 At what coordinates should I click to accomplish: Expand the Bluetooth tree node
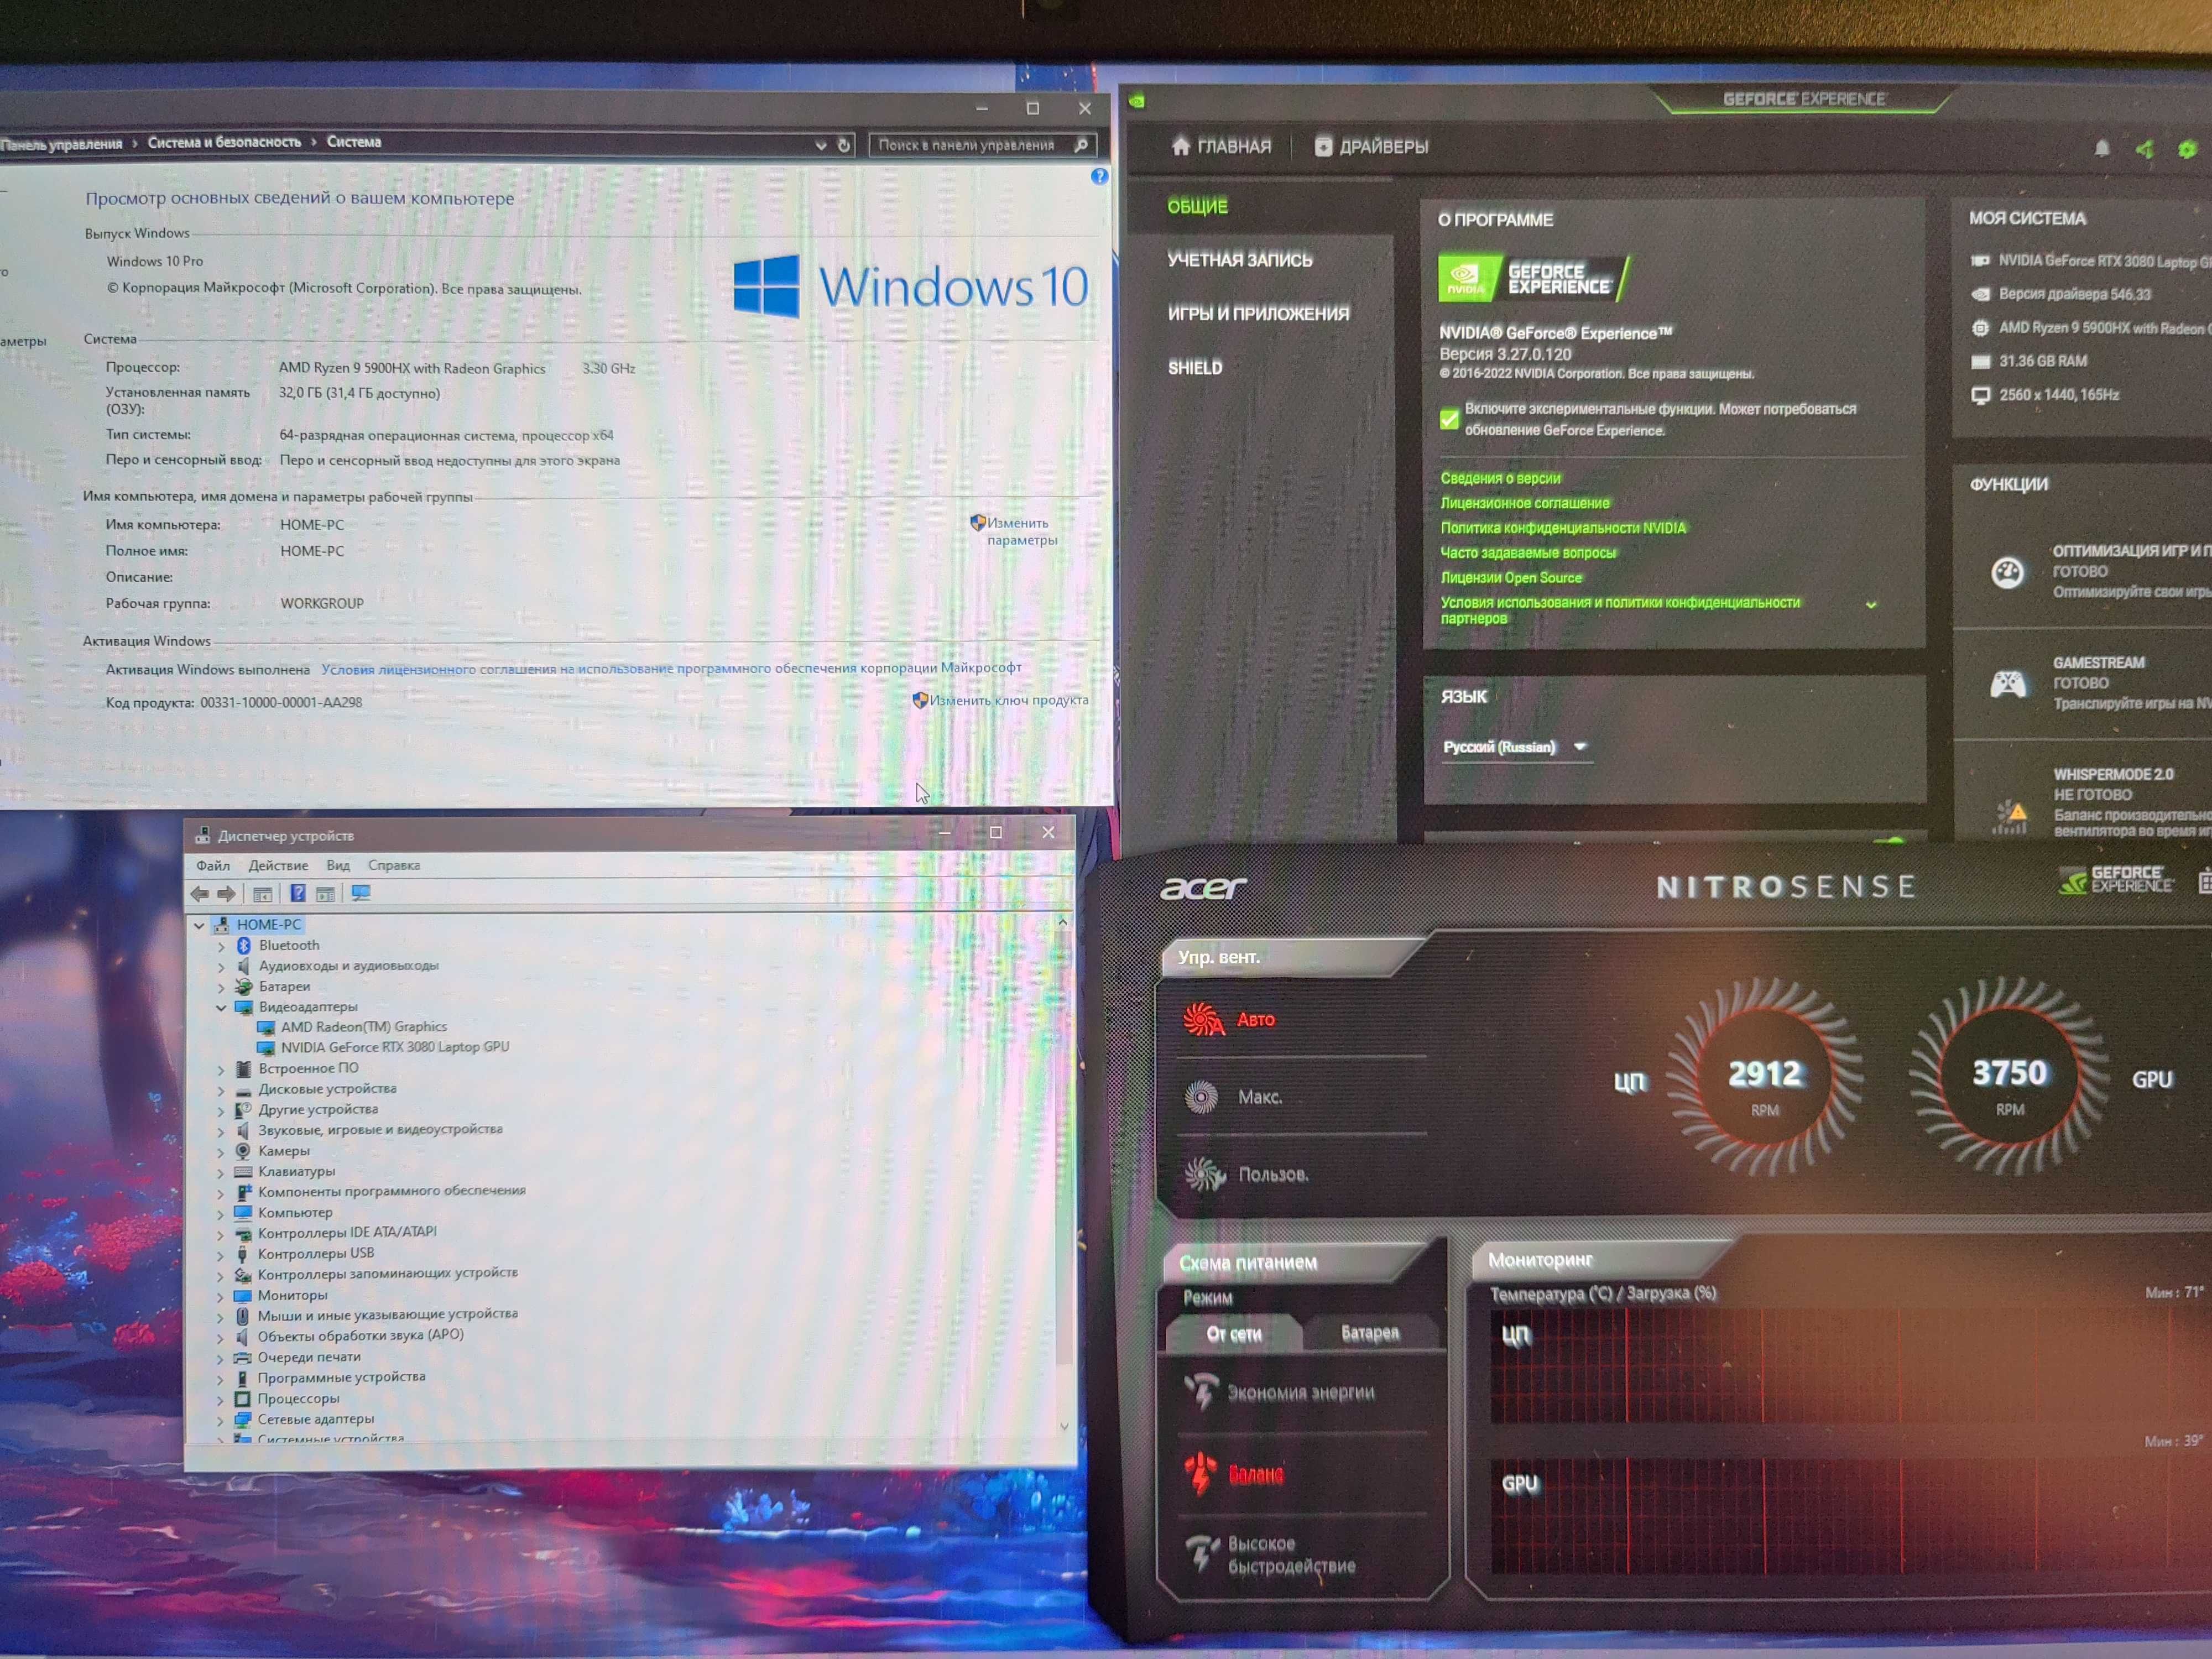tap(221, 946)
